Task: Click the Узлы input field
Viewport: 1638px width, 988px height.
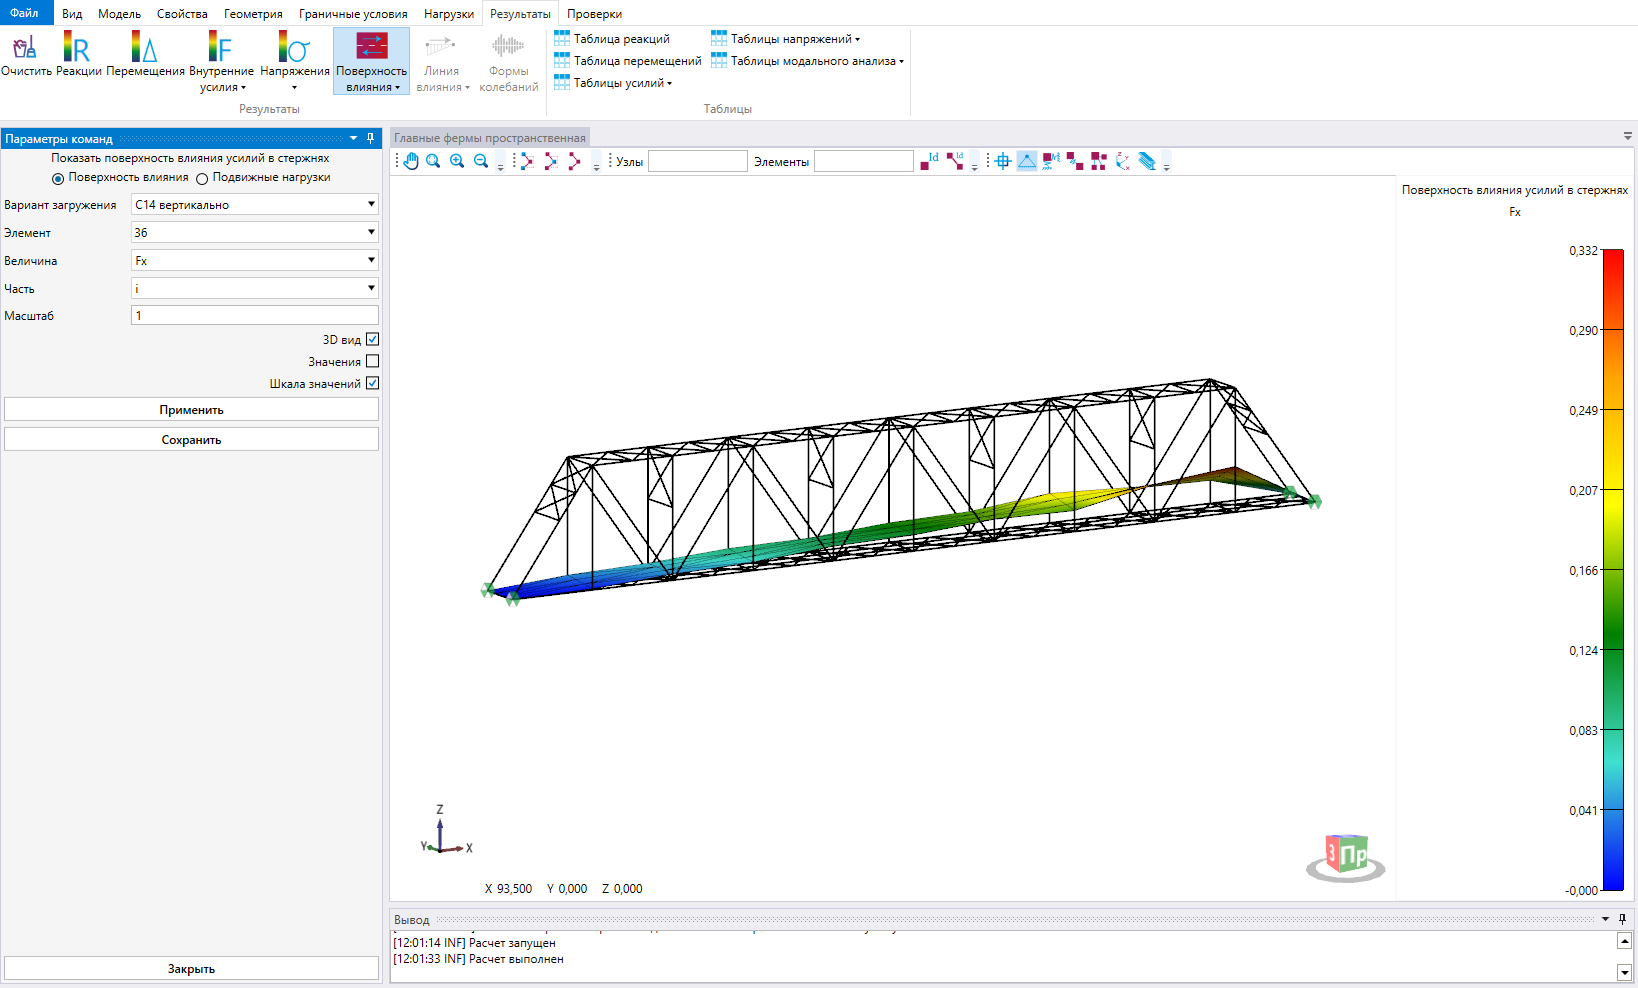Action: (x=697, y=161)
